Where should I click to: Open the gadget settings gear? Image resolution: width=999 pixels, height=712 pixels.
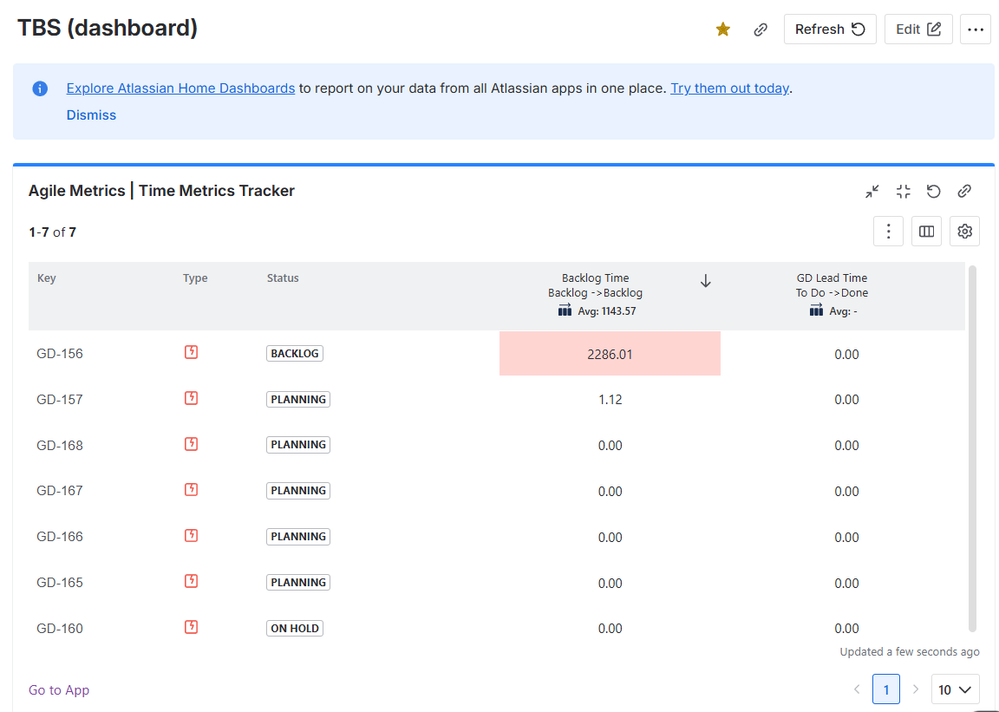click(x=965, y=231)
